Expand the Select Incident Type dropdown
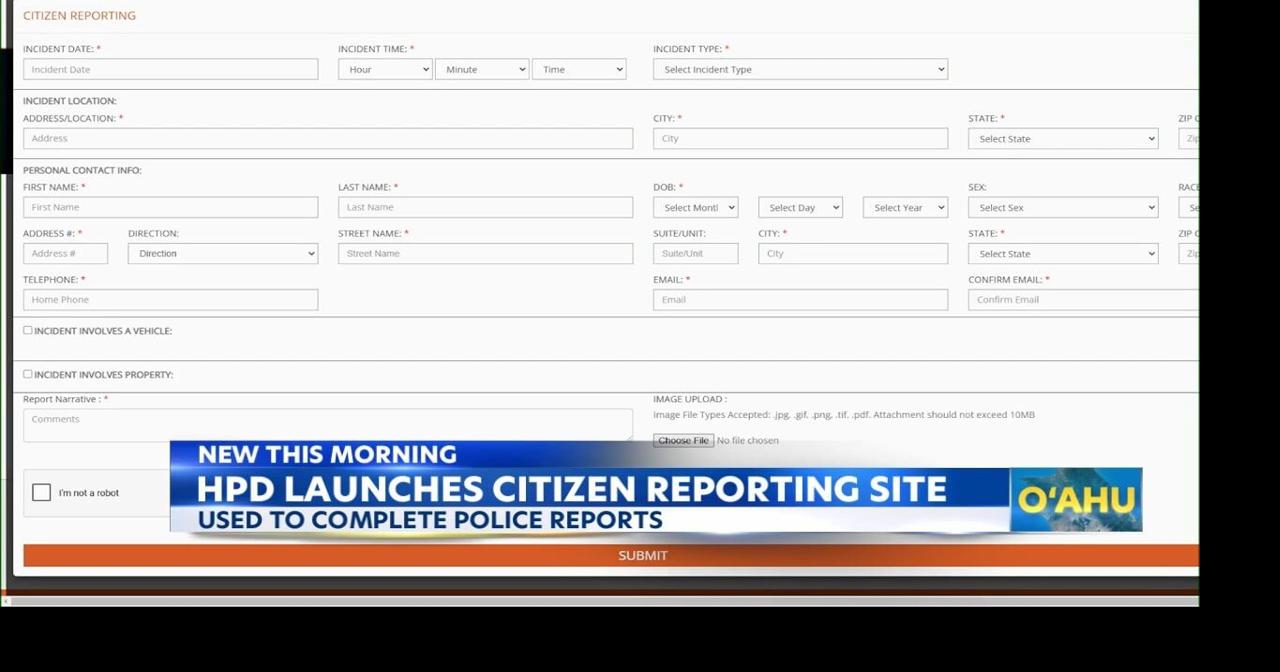The height and width of the screenshot is (672, 1280). pyautogui.click(x=800, y=69)
